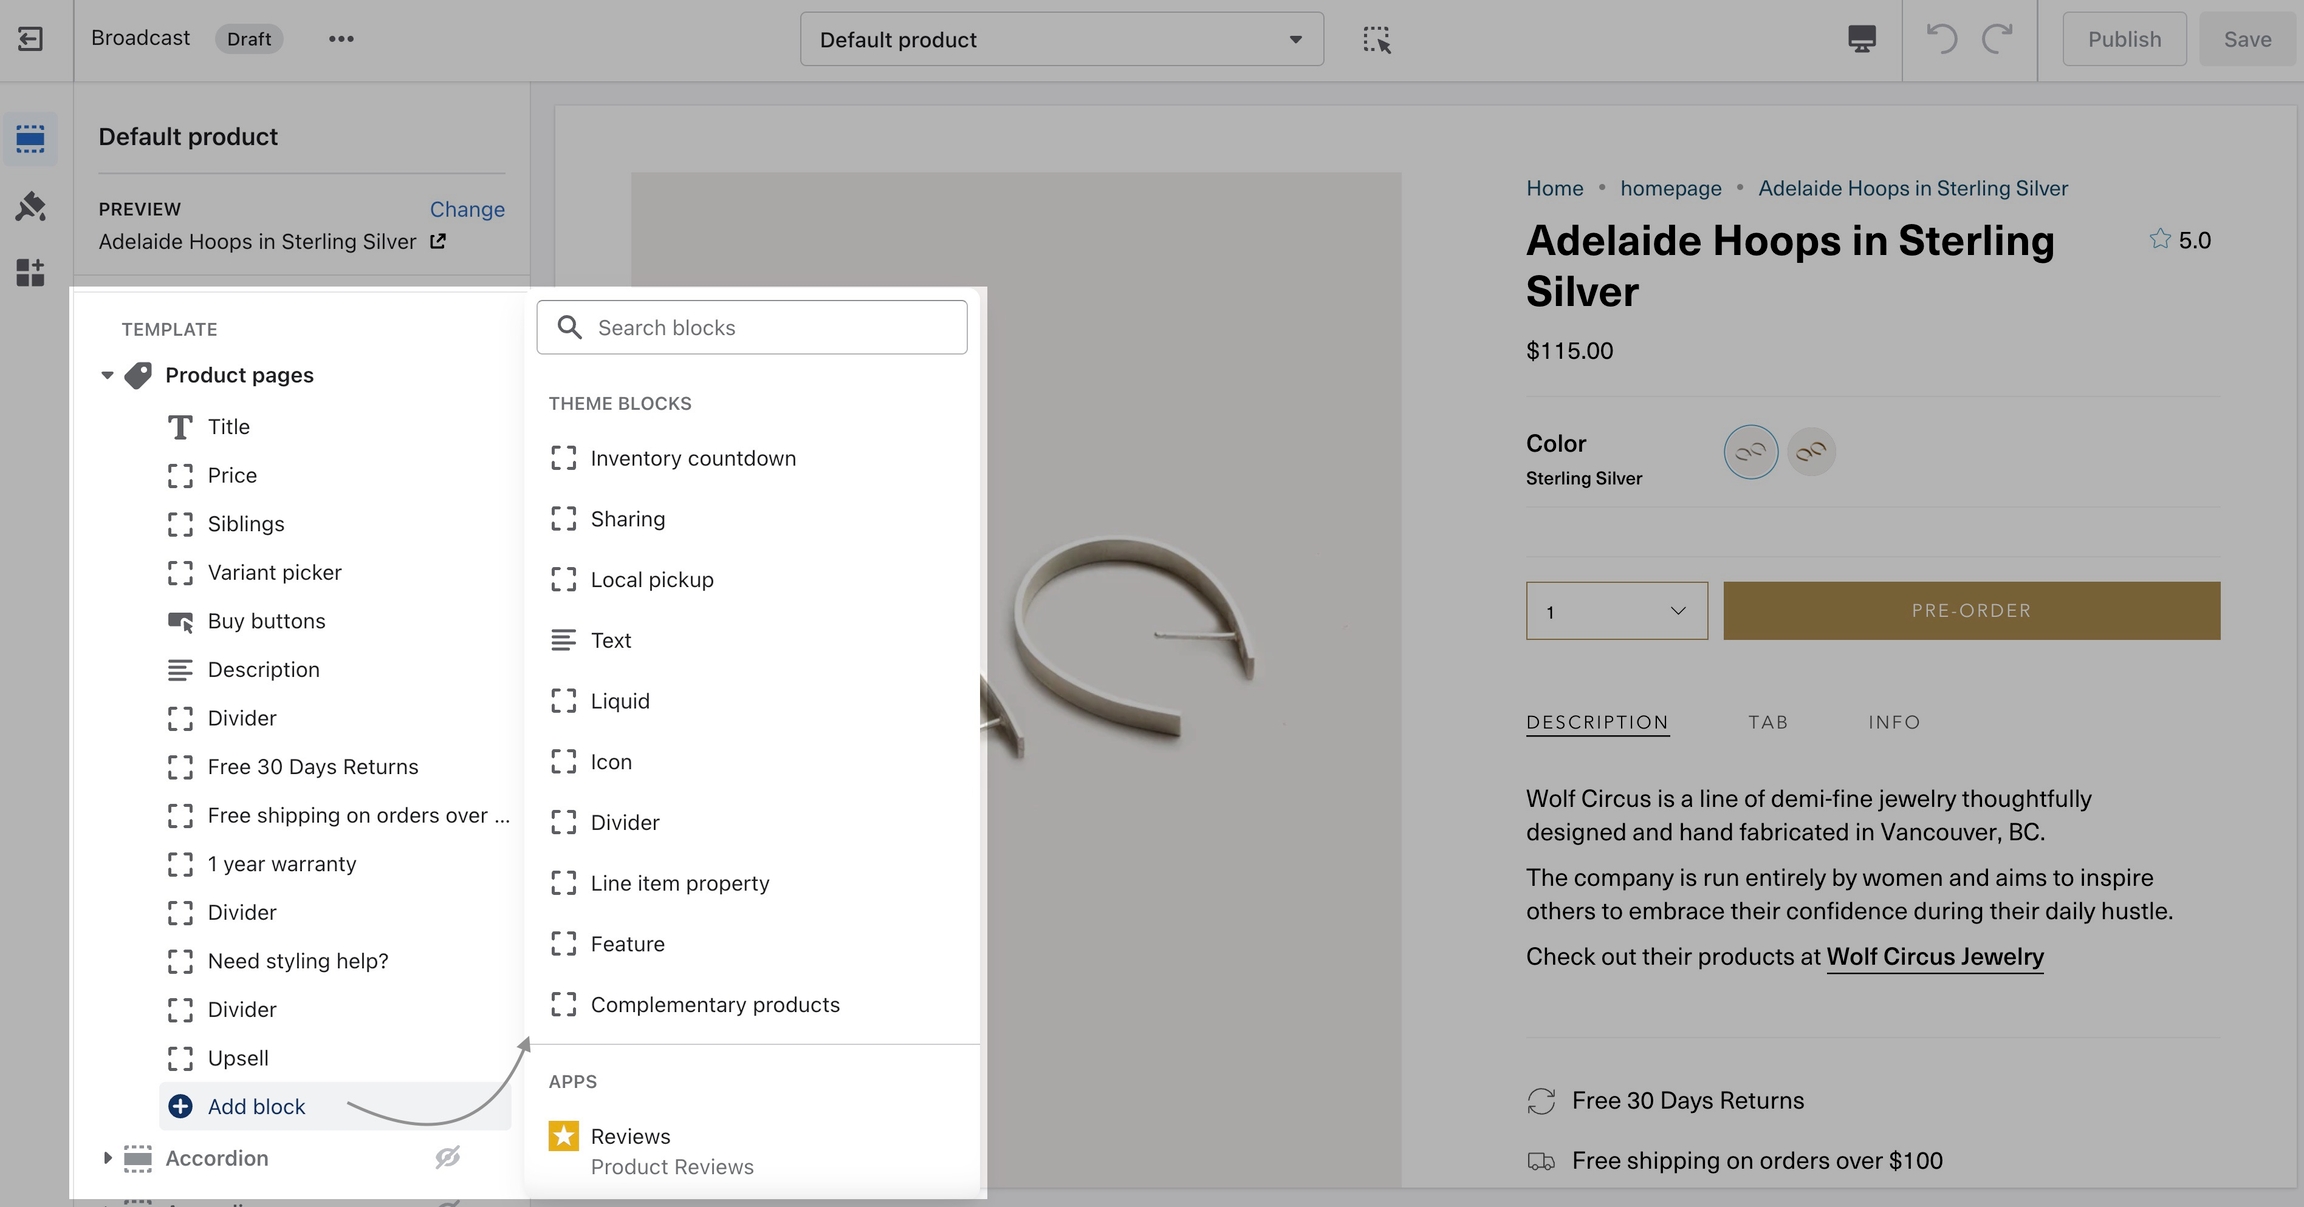
Task: Switch to the desktop preview icon
Action: pos(1861,40)
